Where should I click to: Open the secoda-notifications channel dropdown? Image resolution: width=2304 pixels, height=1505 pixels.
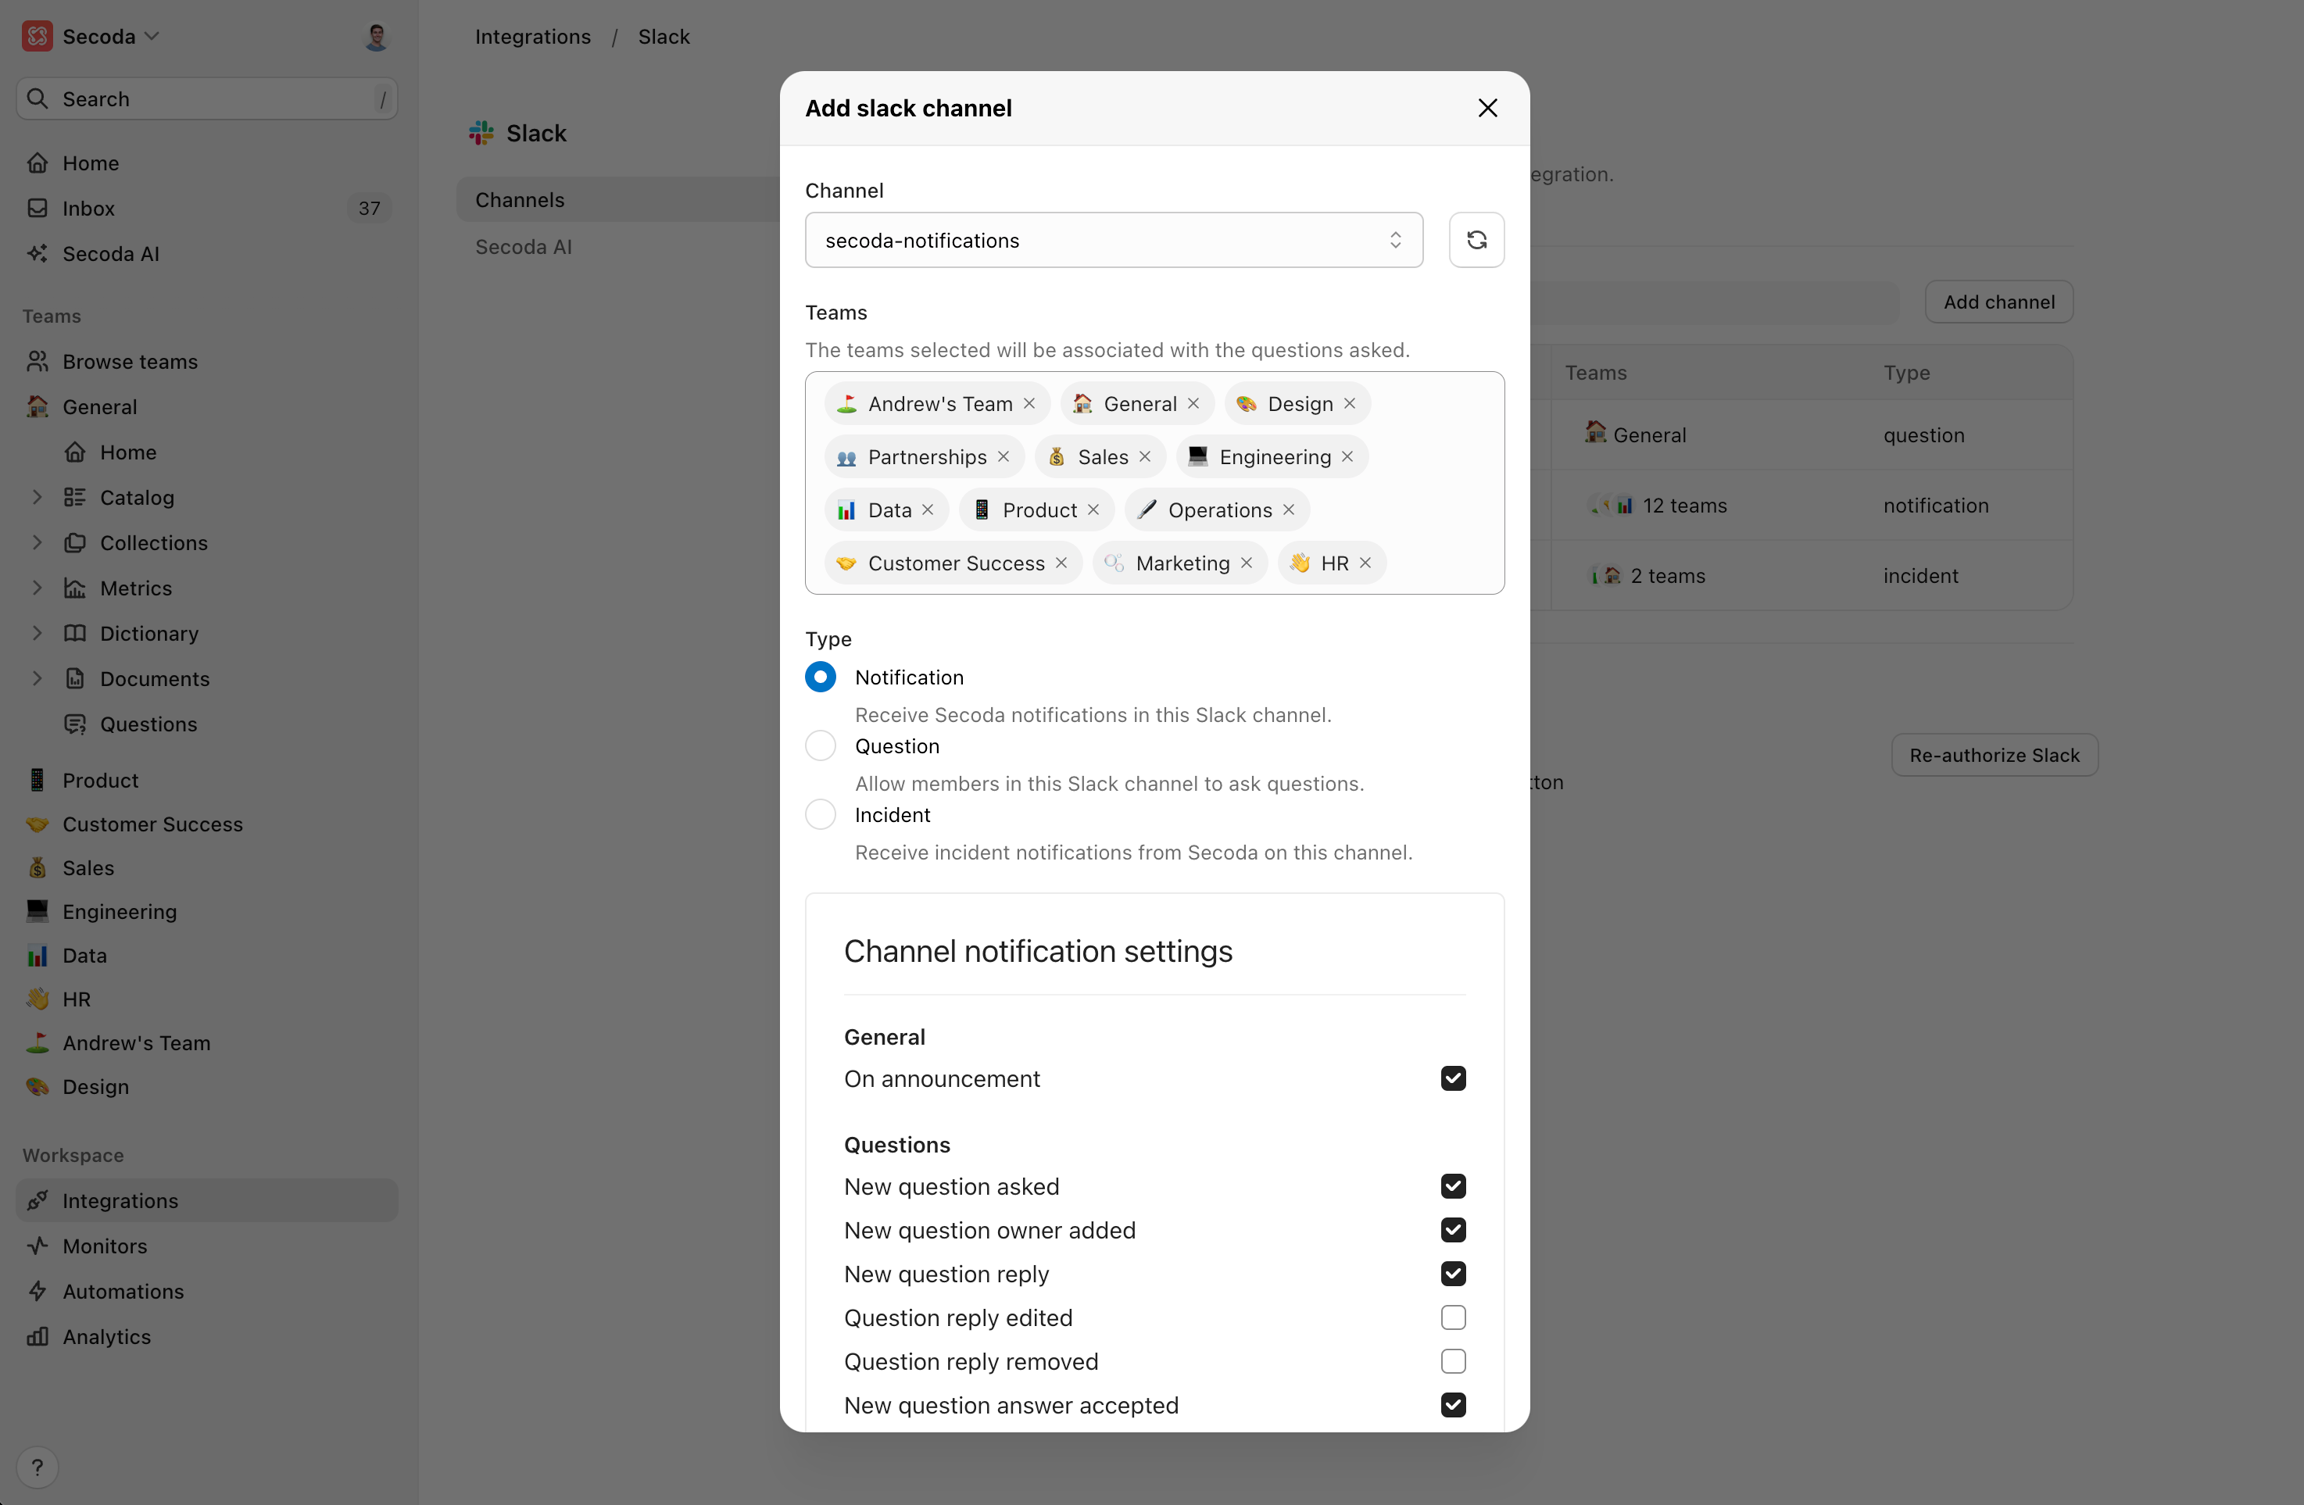(x=1113, y=240)
